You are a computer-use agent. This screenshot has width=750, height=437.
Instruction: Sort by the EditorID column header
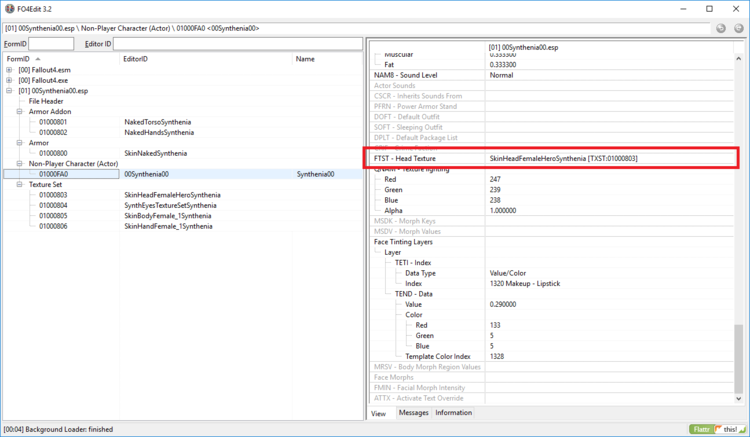[206, 59]
